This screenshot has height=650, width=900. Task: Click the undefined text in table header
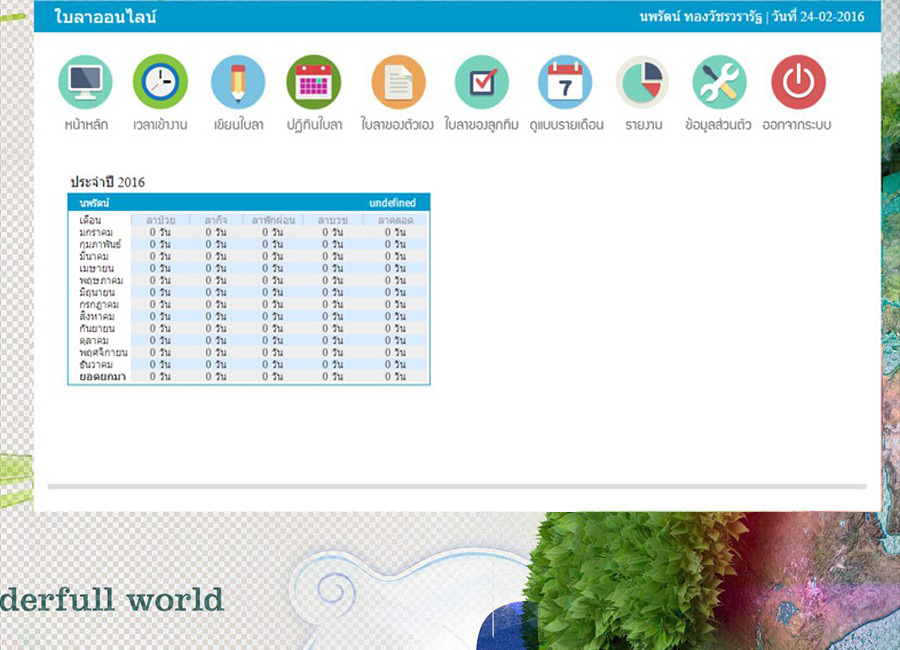click(393, 203)
